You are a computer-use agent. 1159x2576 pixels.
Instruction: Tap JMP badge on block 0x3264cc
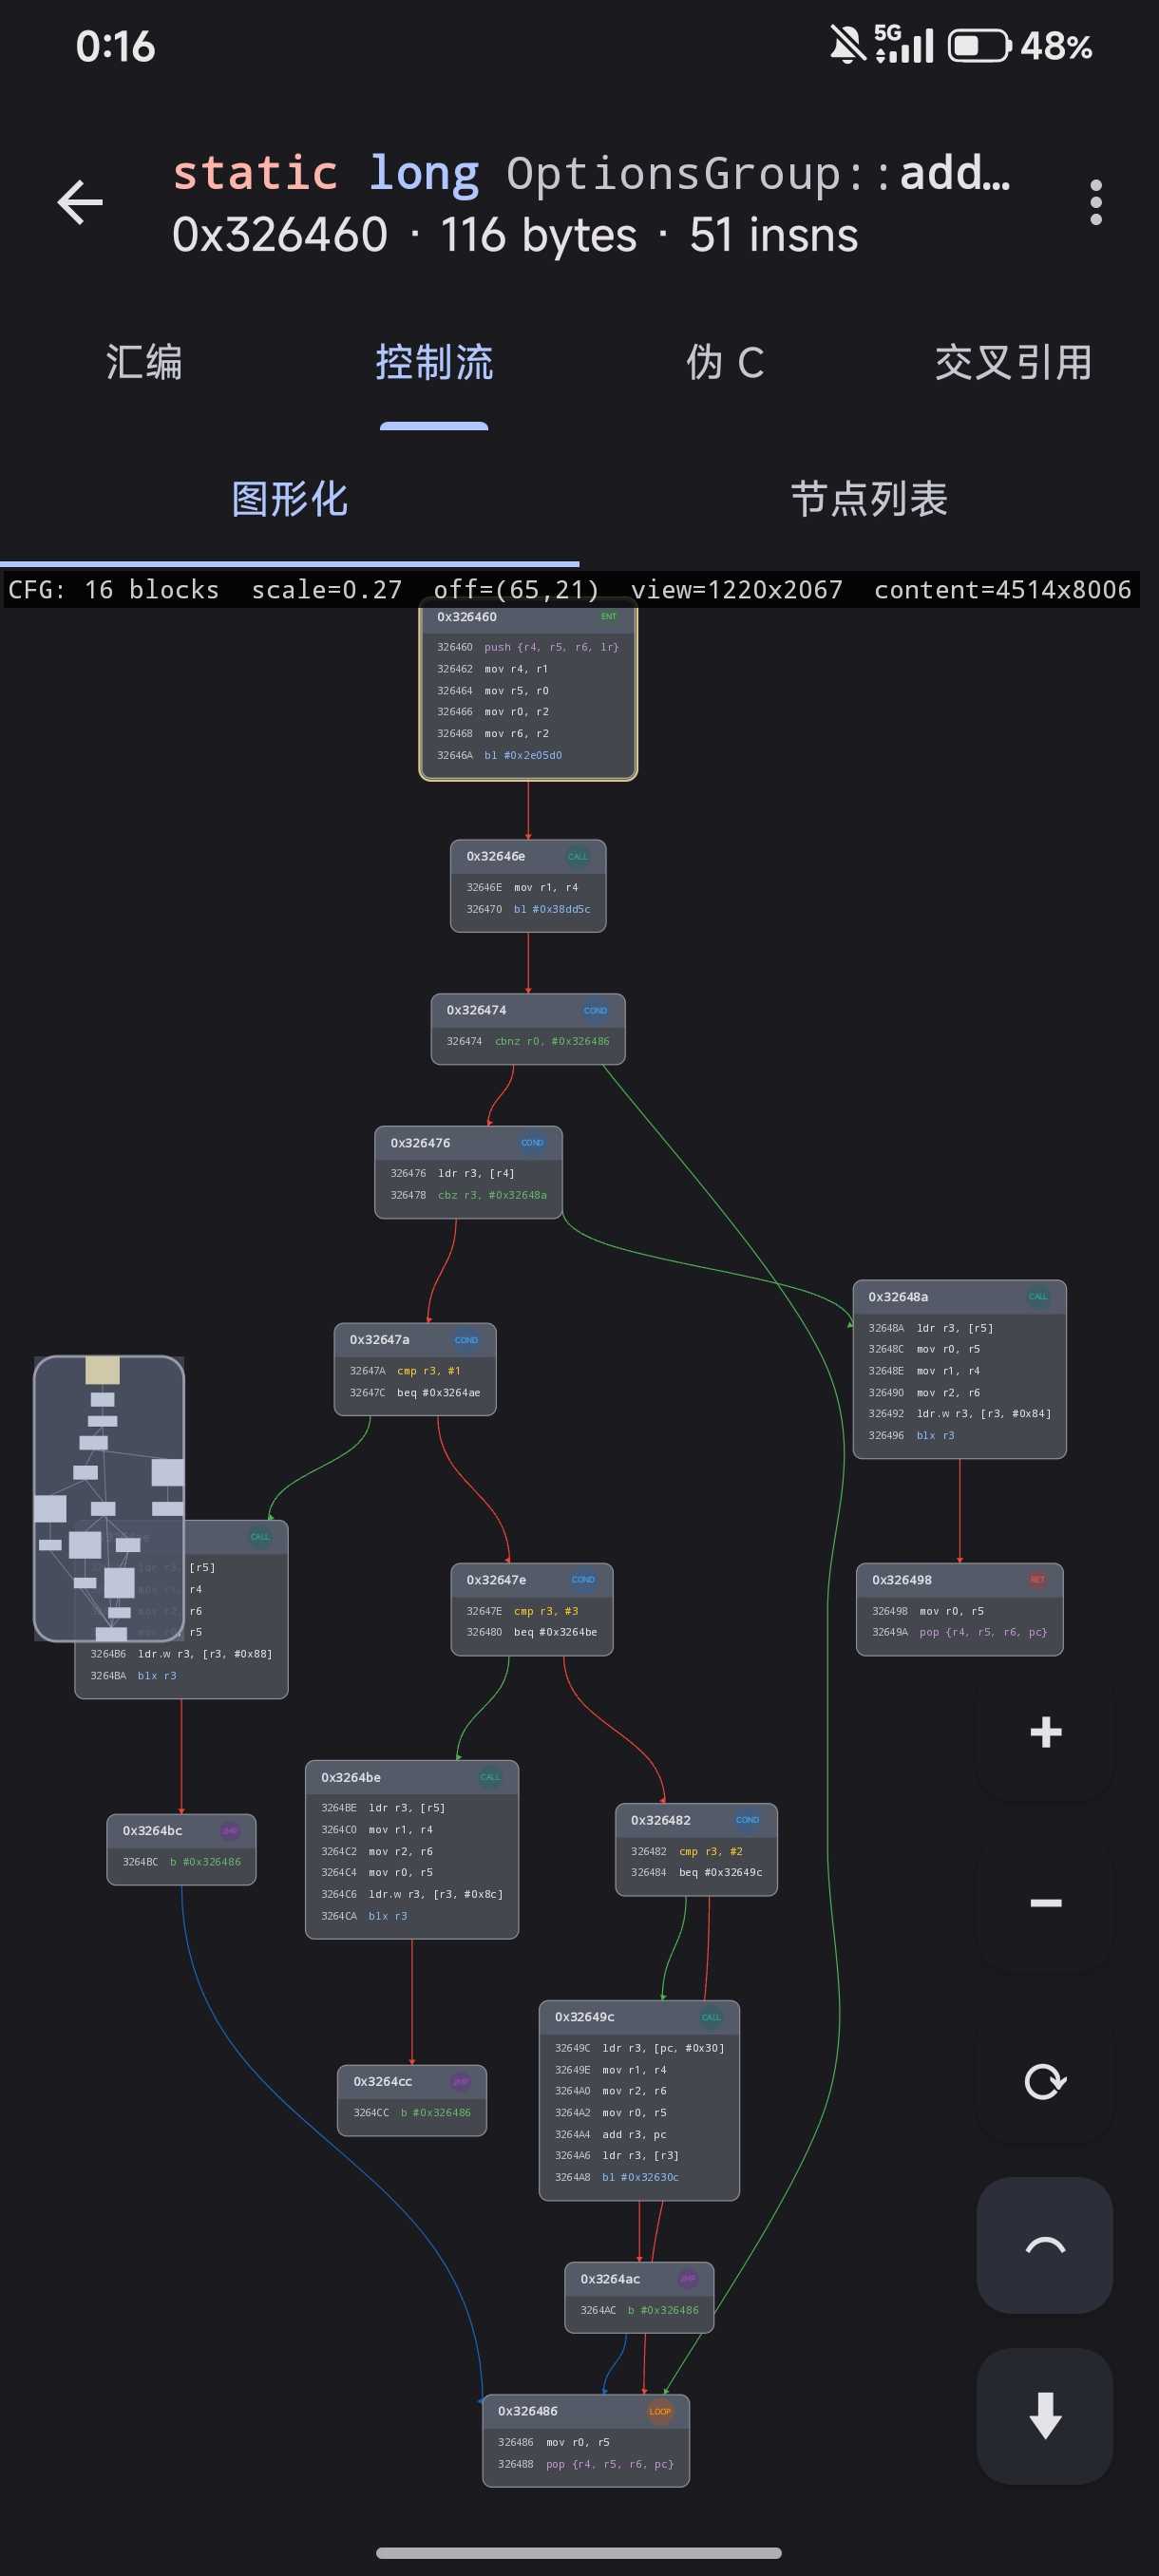(460, 2081)
